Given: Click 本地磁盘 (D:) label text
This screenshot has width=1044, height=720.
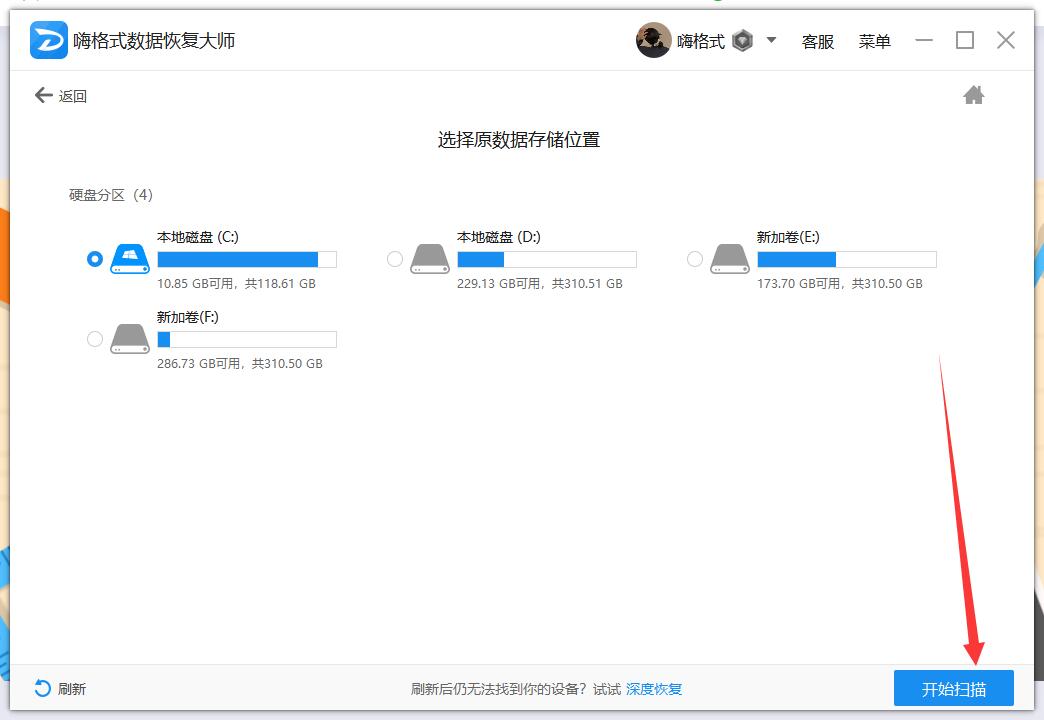Looking at the screenshot, I should 499,237.
